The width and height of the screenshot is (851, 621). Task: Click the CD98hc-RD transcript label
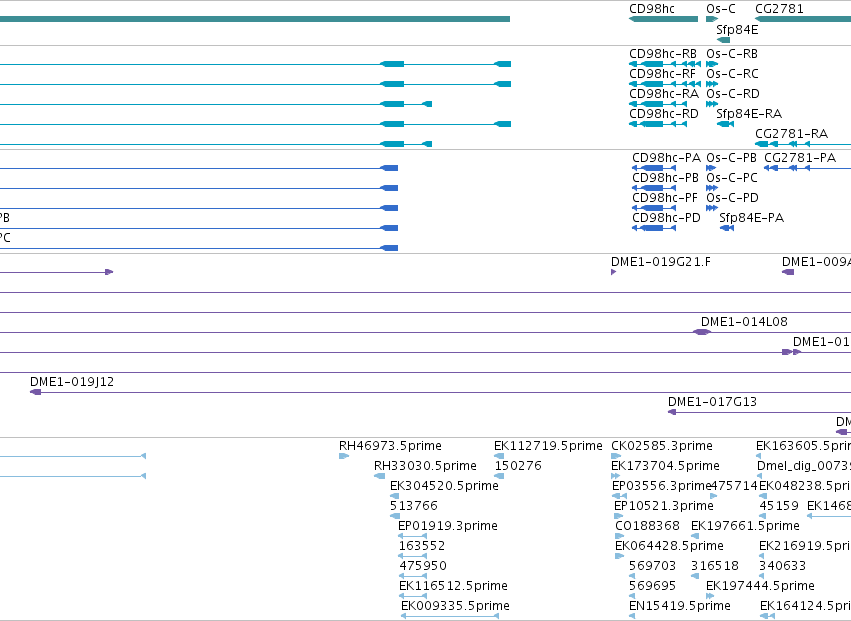pos(664,114)
